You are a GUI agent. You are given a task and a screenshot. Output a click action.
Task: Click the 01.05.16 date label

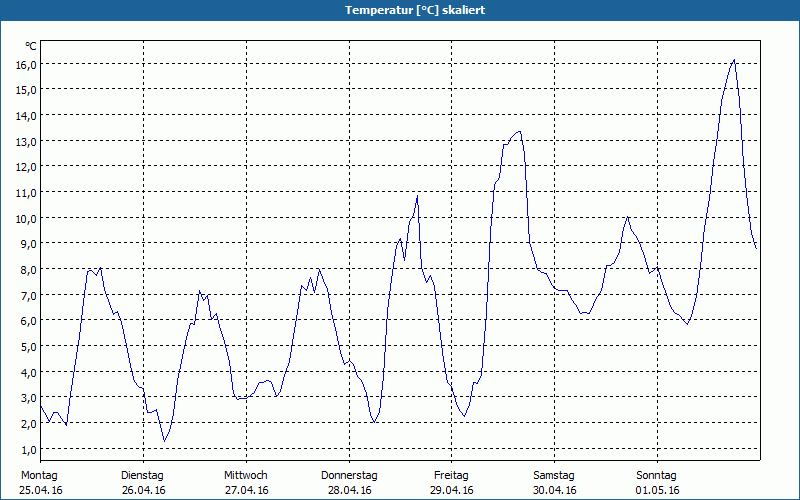pos(658,490)
